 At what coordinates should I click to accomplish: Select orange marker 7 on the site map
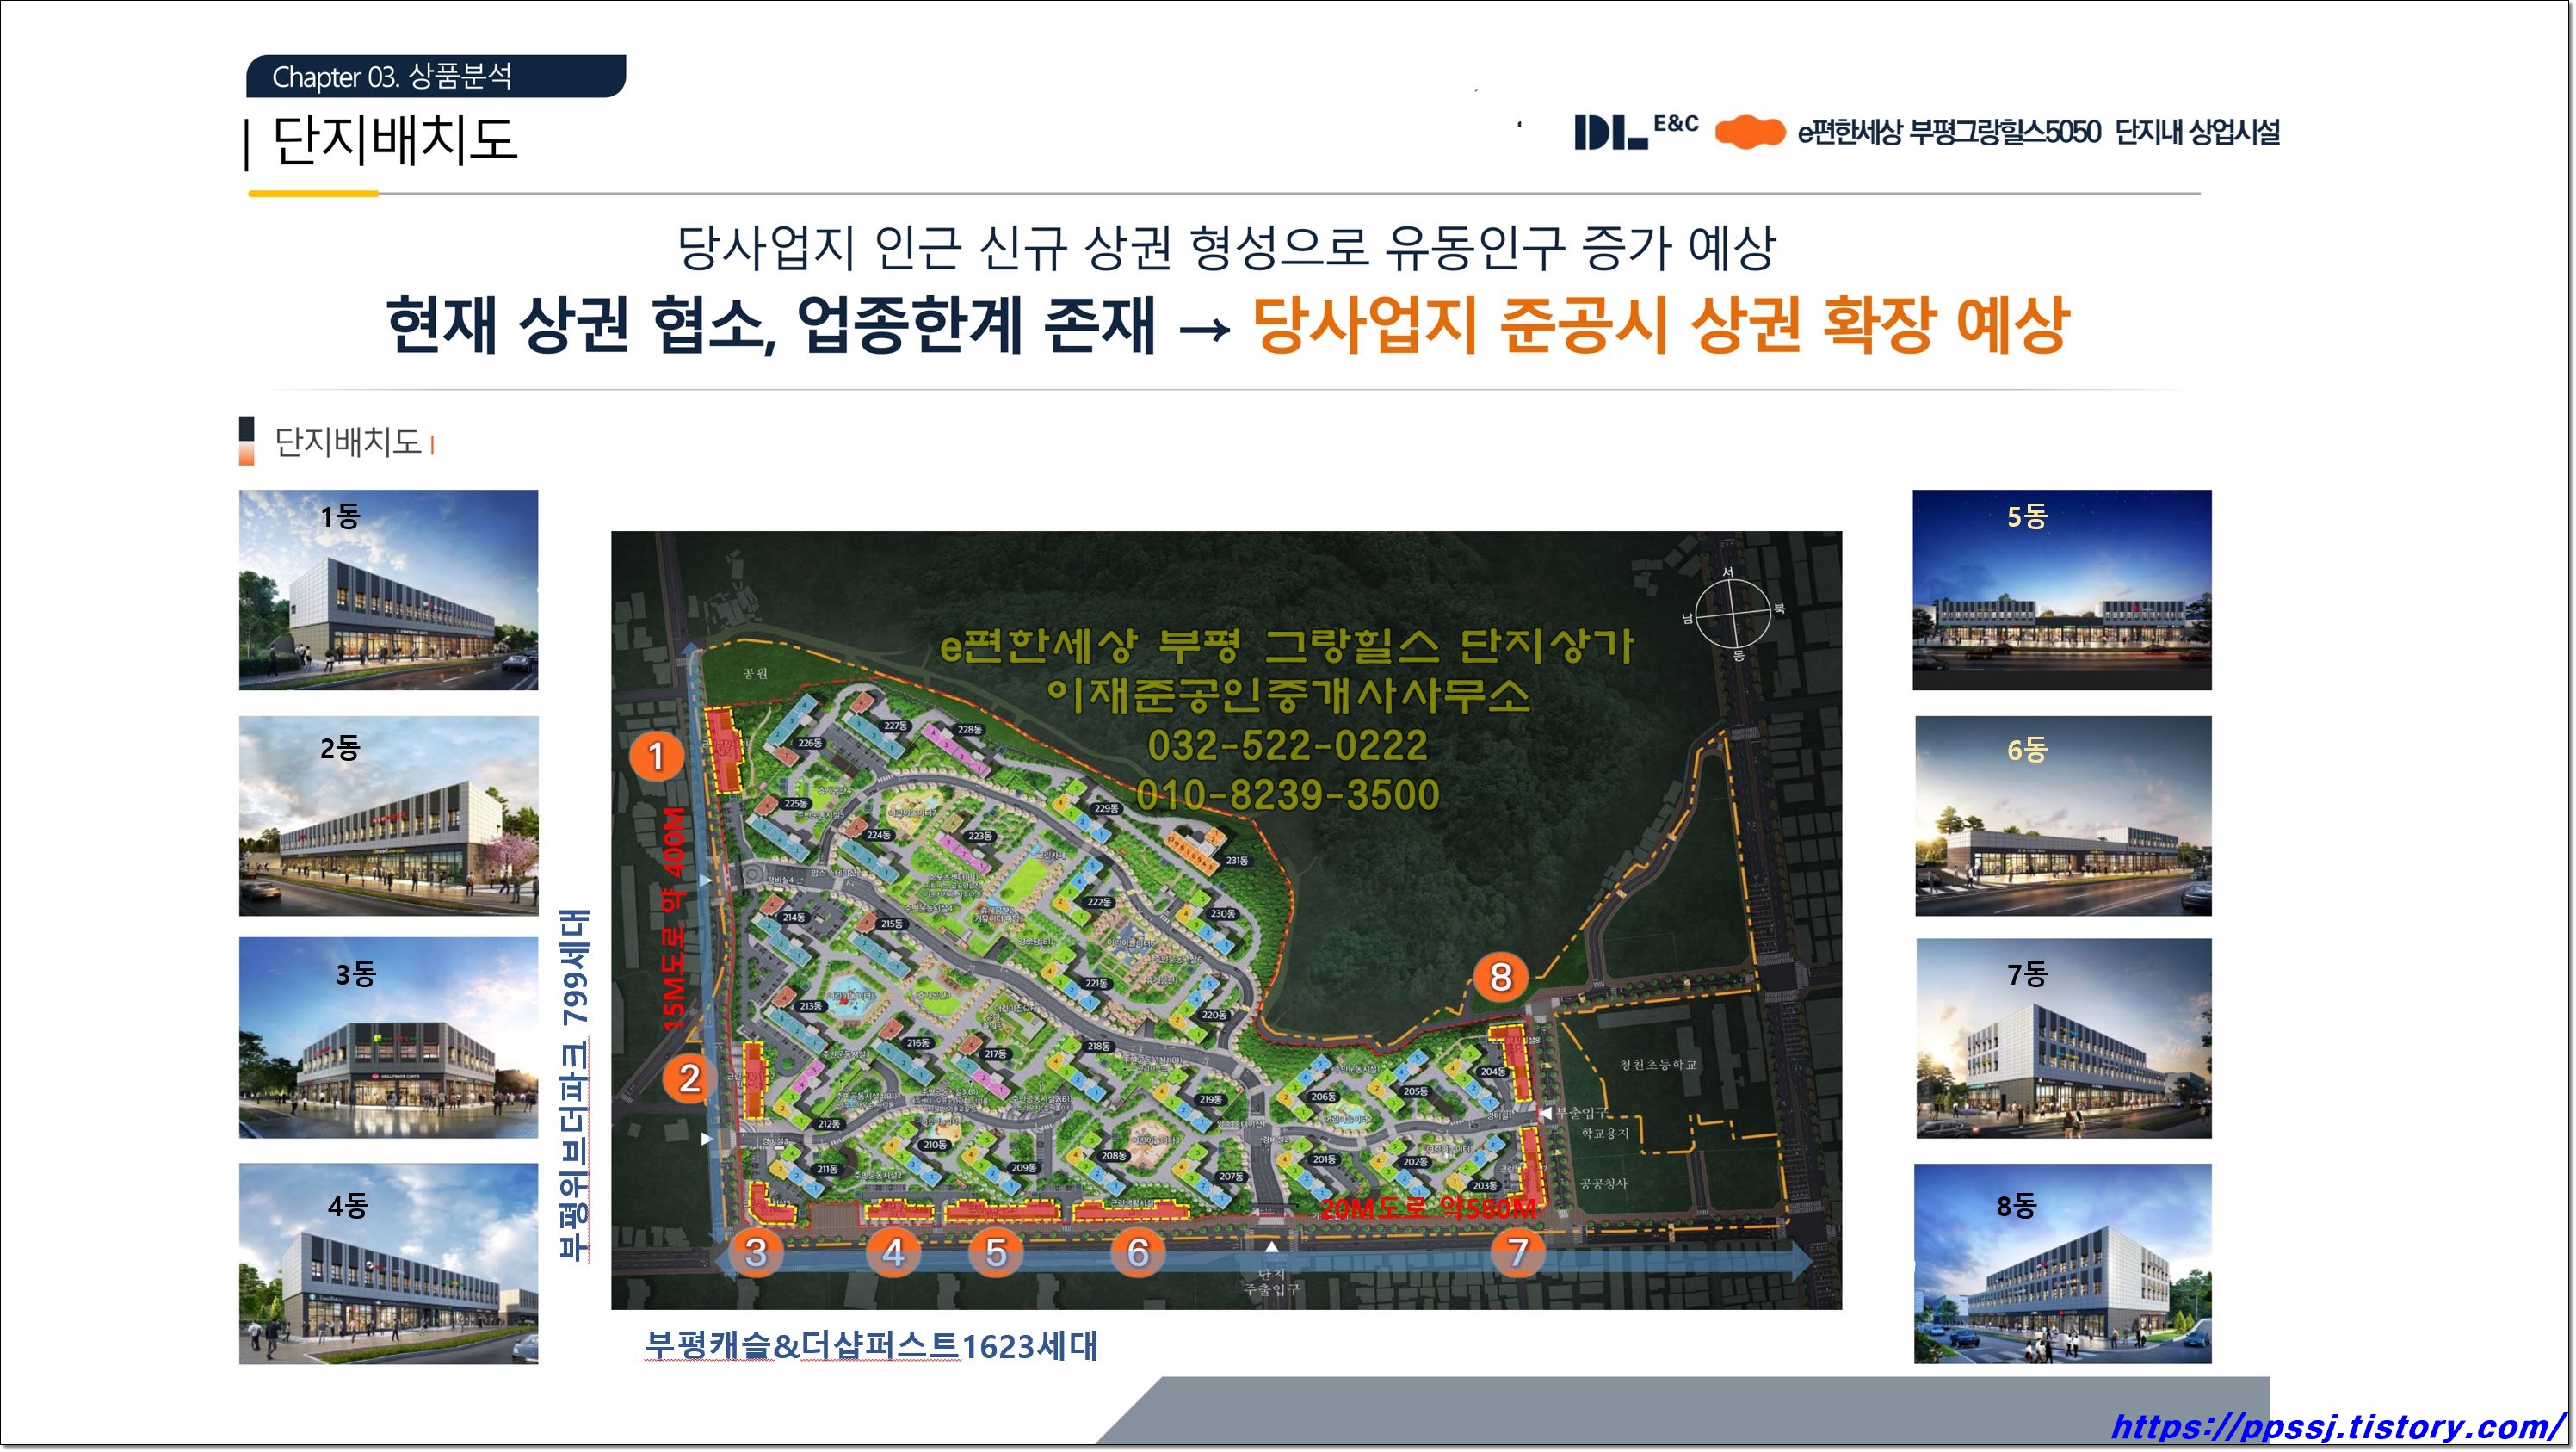(1518, 1251)
